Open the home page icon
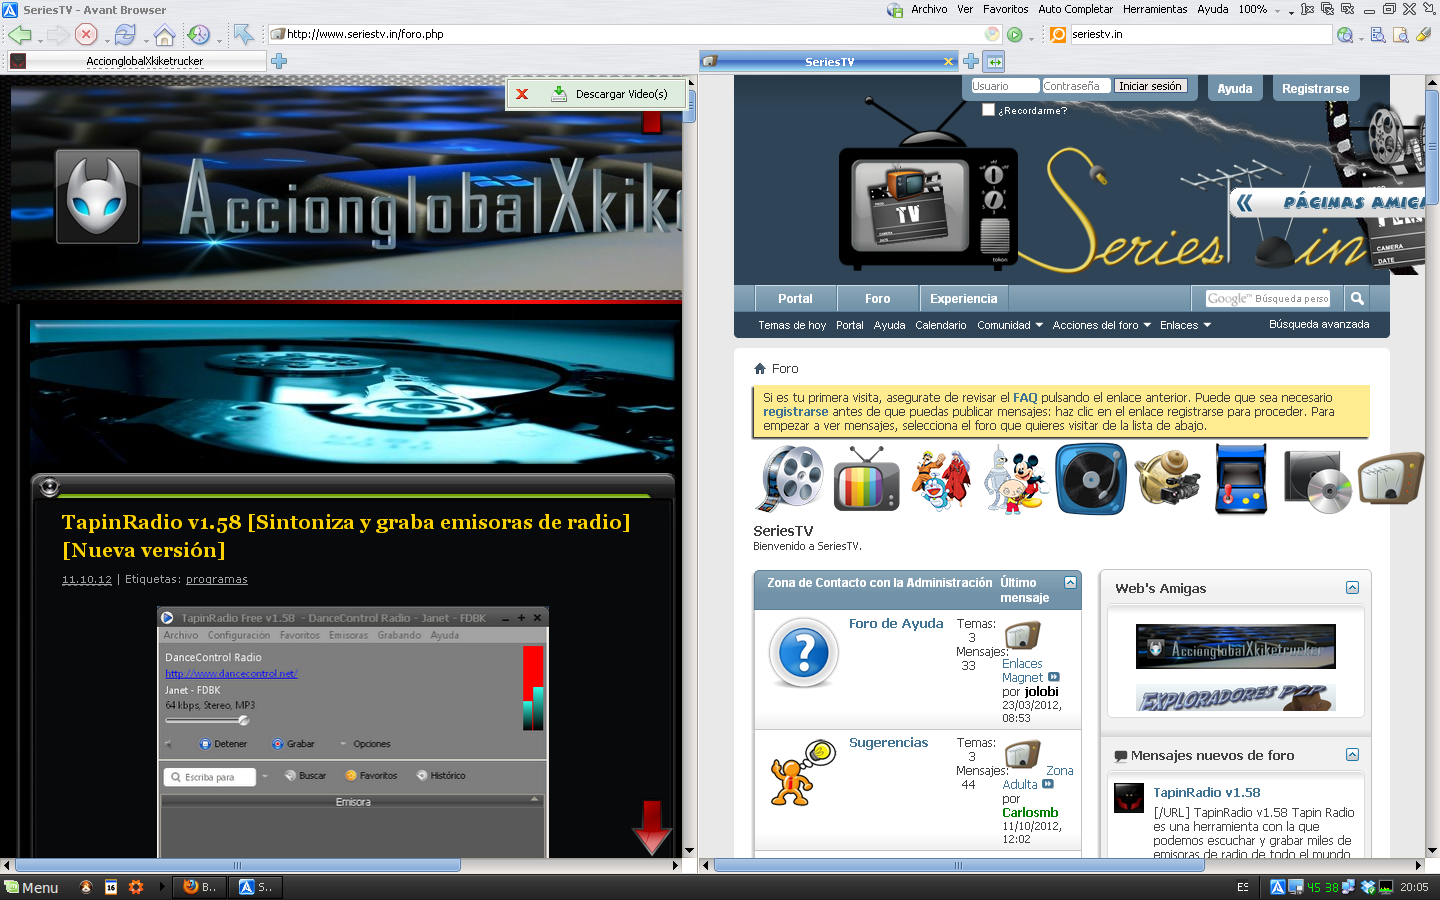 point(164,35)
